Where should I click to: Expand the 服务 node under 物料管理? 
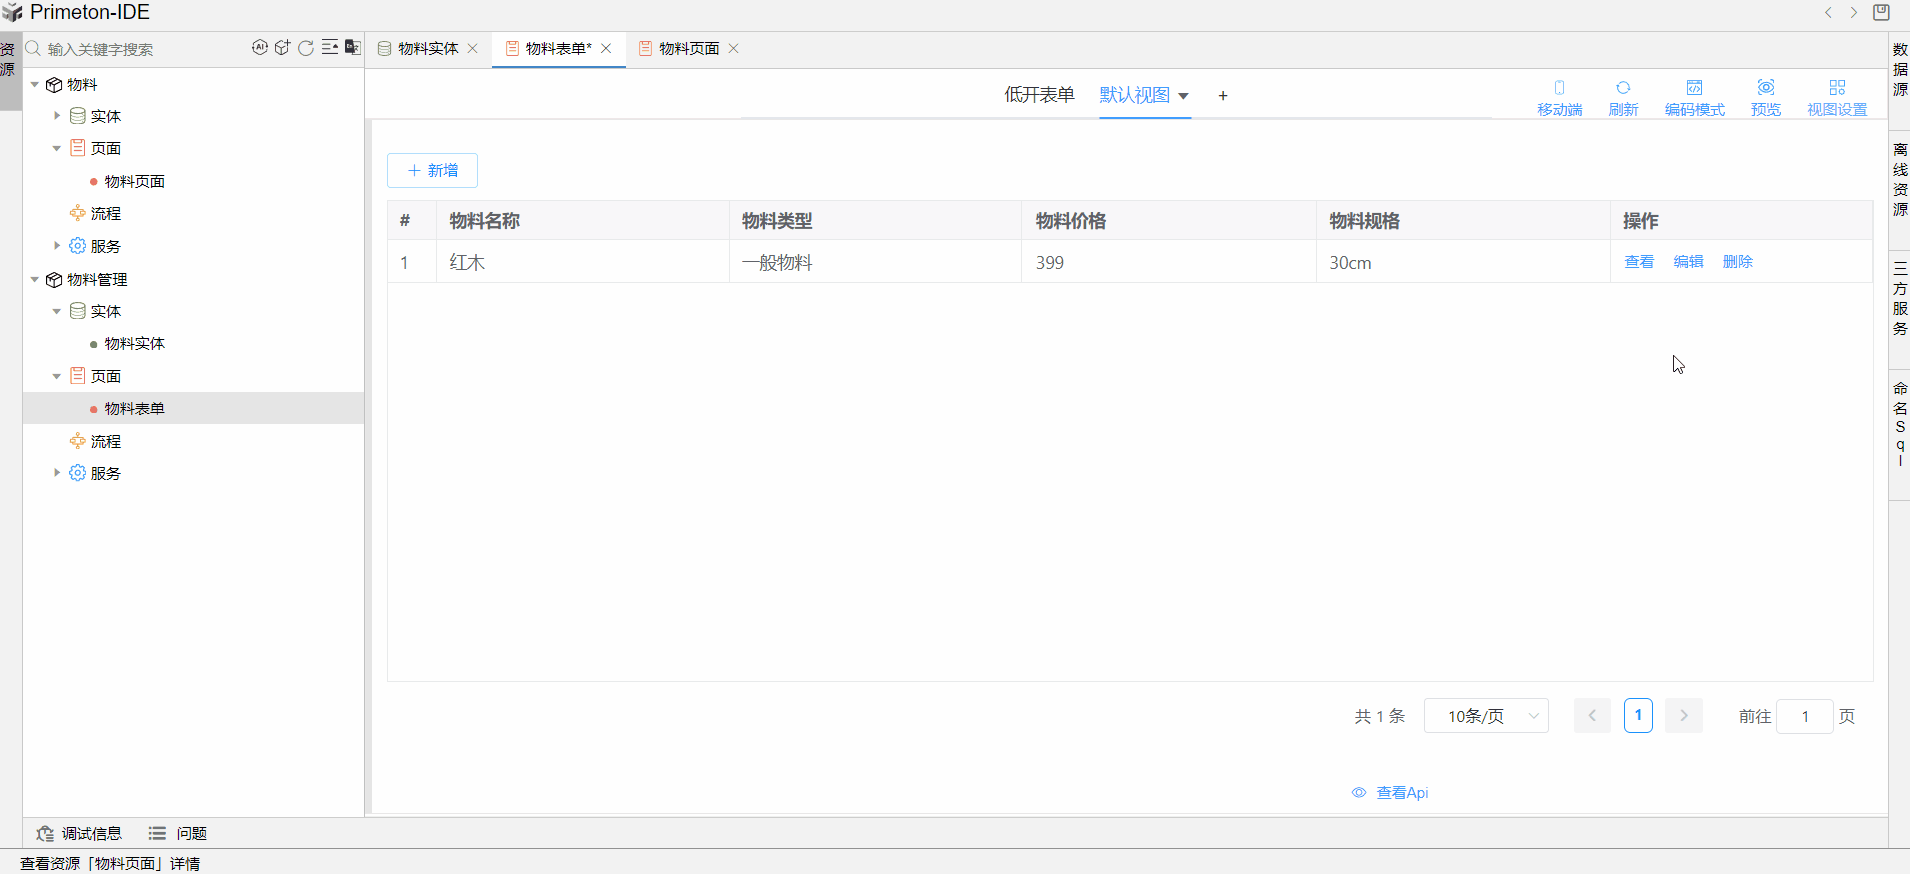57,473
